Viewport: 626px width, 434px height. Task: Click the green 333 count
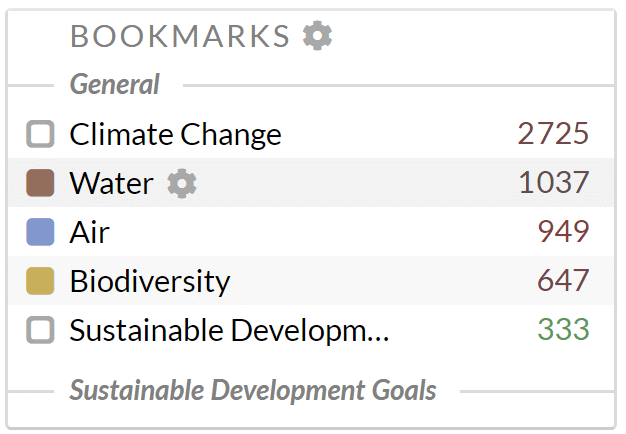[x=563, y=330]
